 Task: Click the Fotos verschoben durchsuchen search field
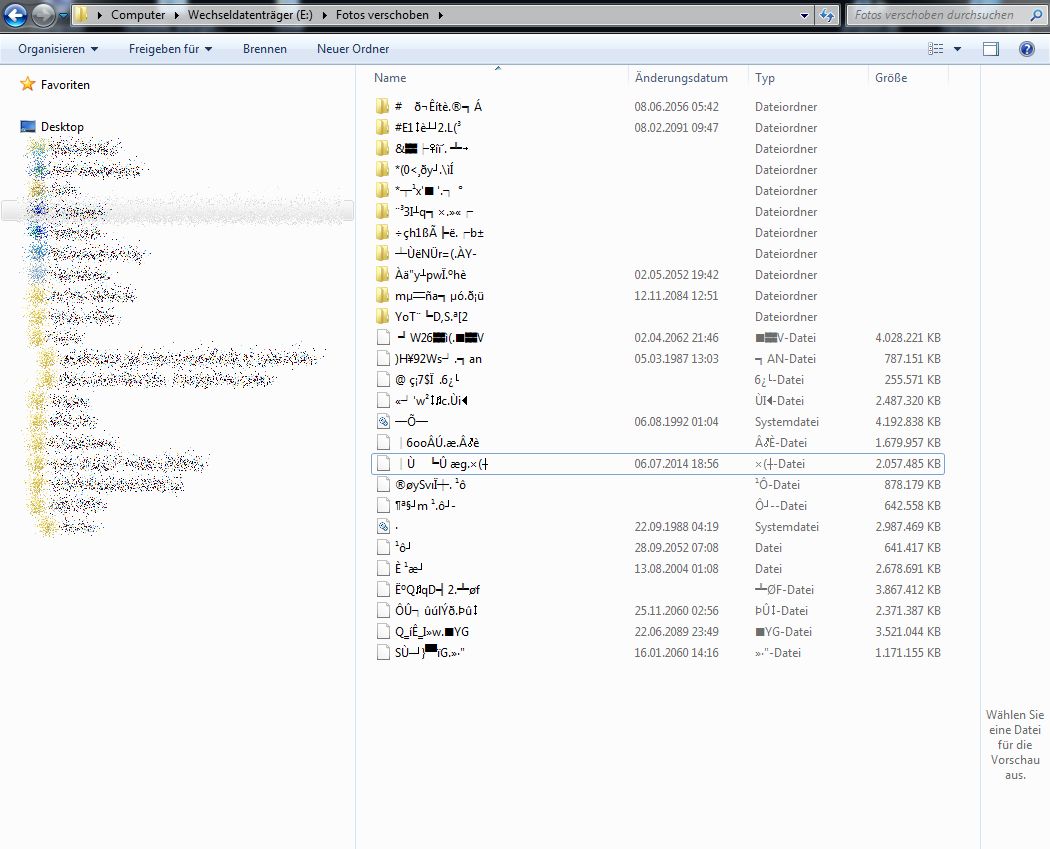pos(934,15)
